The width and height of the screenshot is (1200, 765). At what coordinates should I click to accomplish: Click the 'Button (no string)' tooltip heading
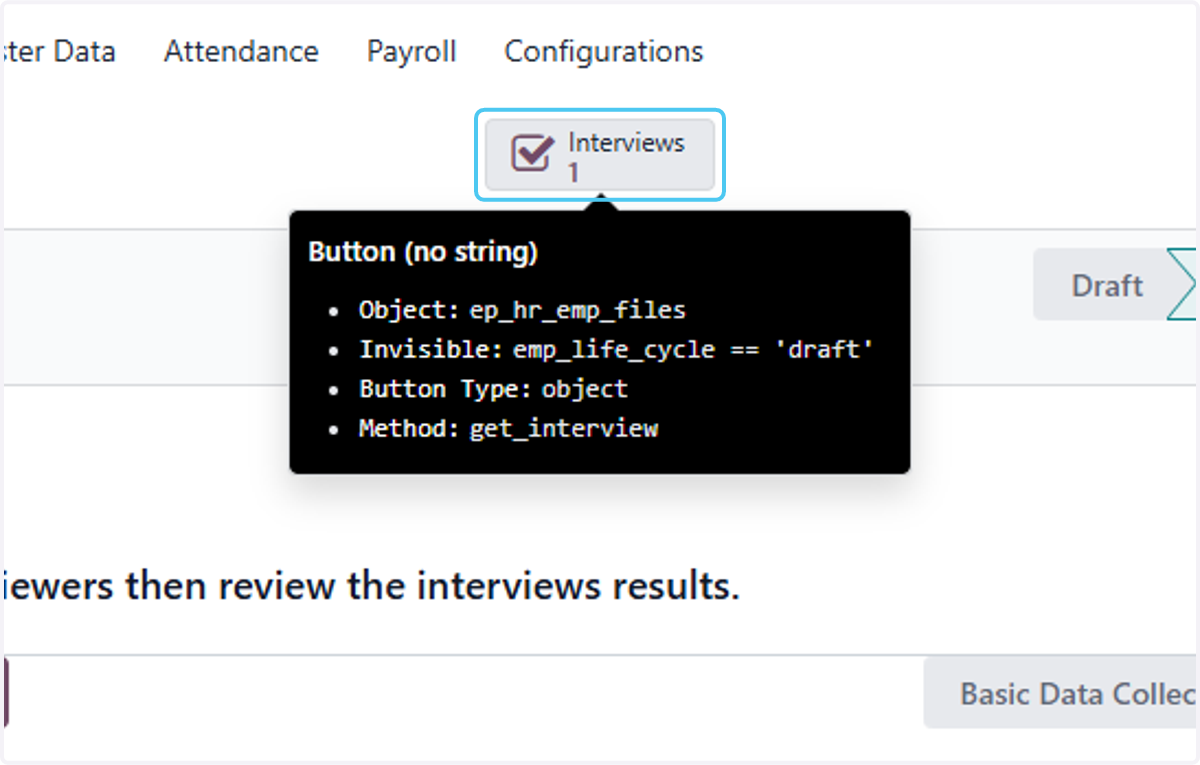point(423,252)
